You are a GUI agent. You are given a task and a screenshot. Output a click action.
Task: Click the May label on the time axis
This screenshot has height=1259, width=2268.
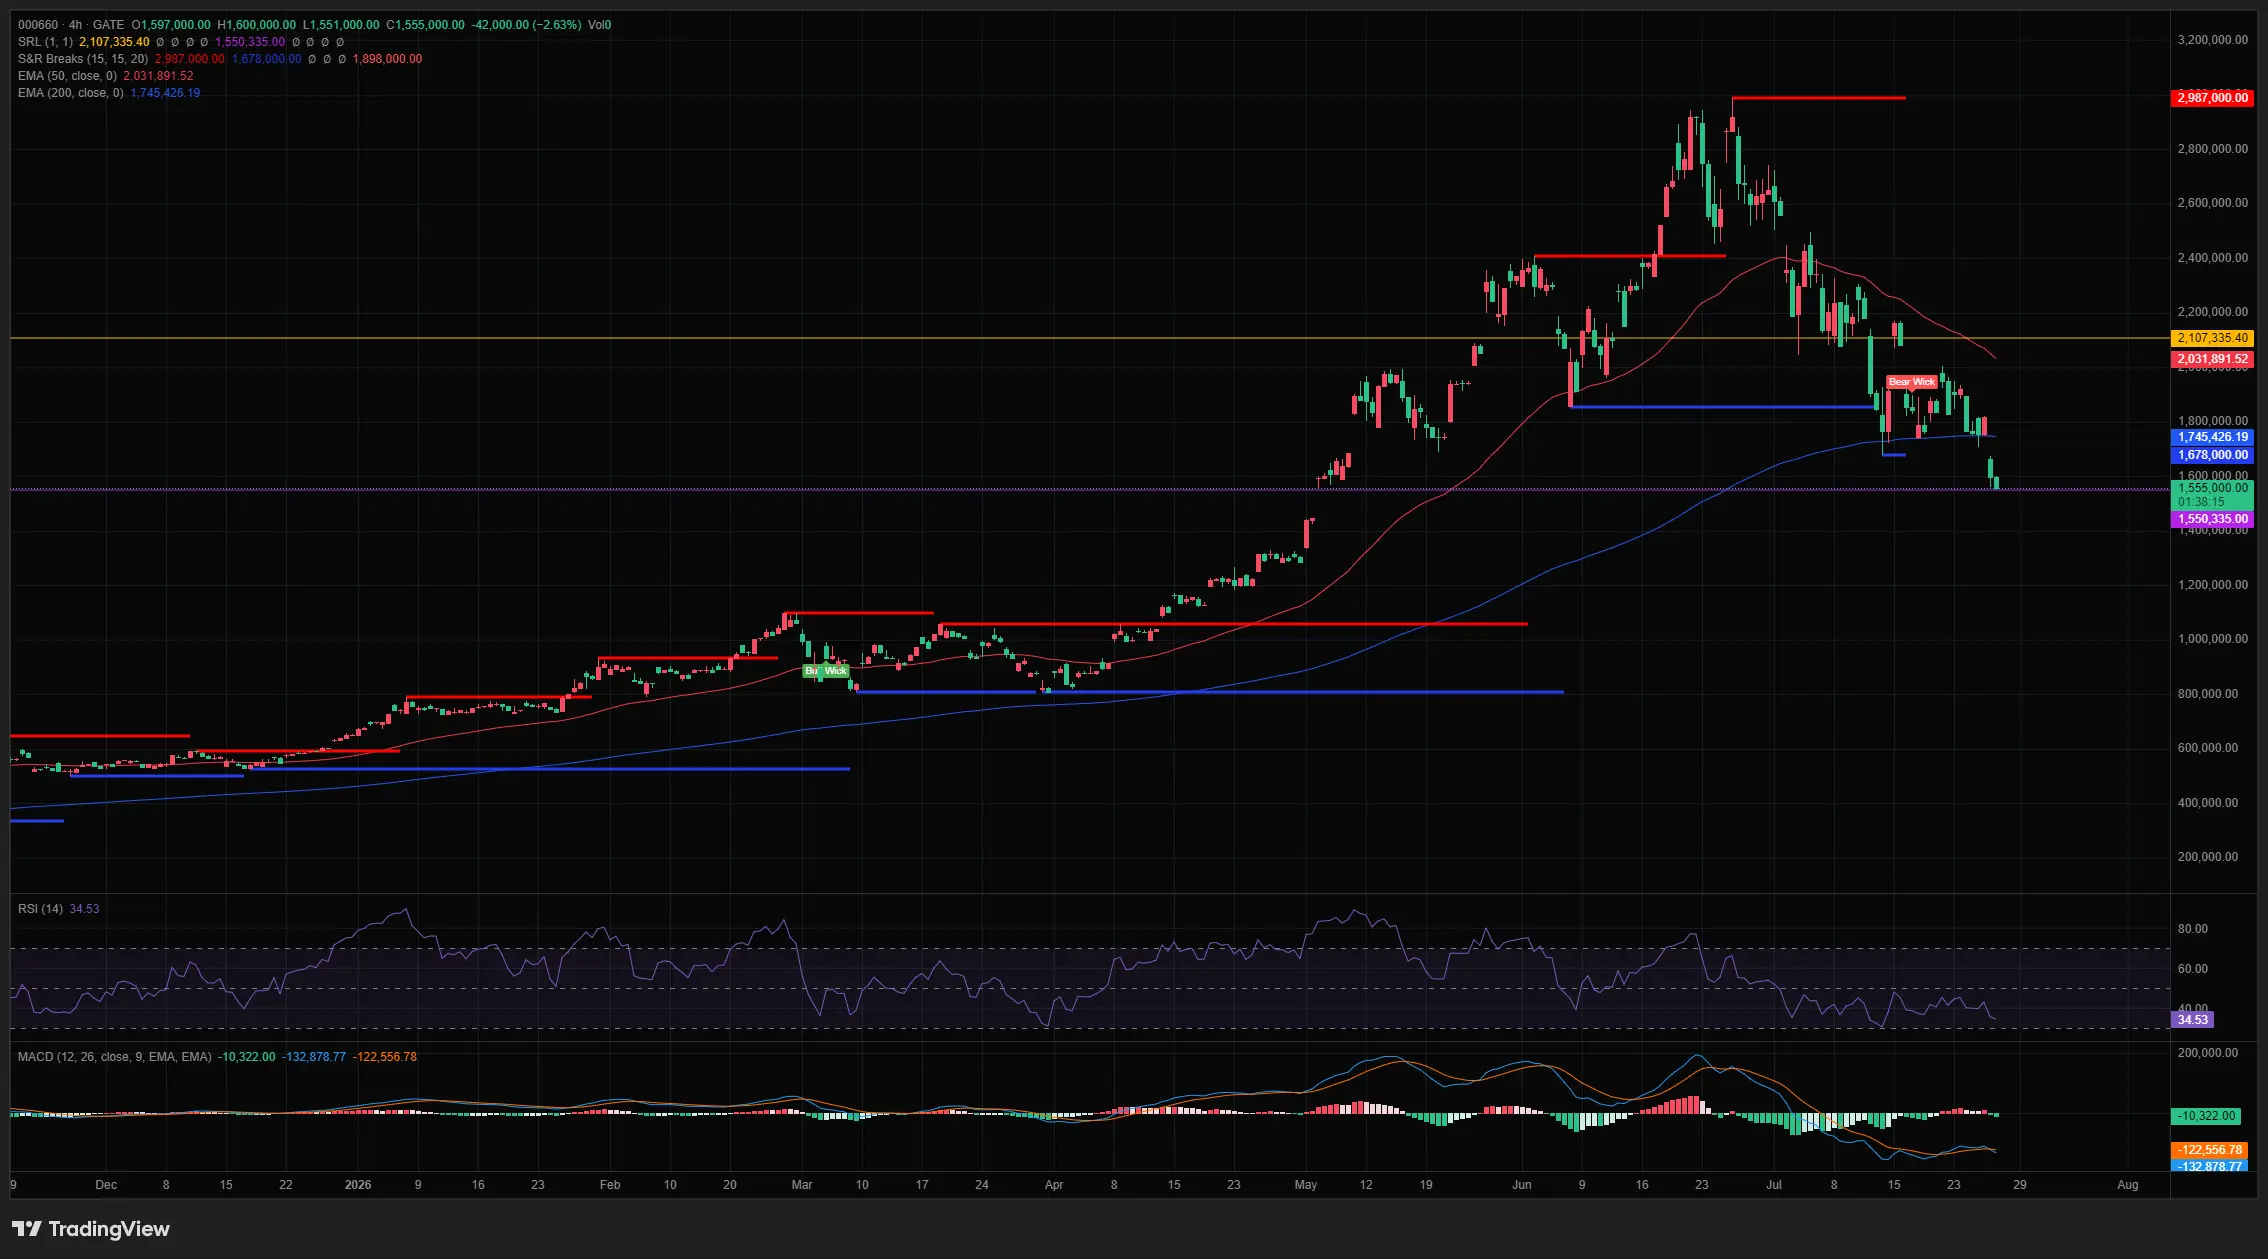tap(1306, 1185)
